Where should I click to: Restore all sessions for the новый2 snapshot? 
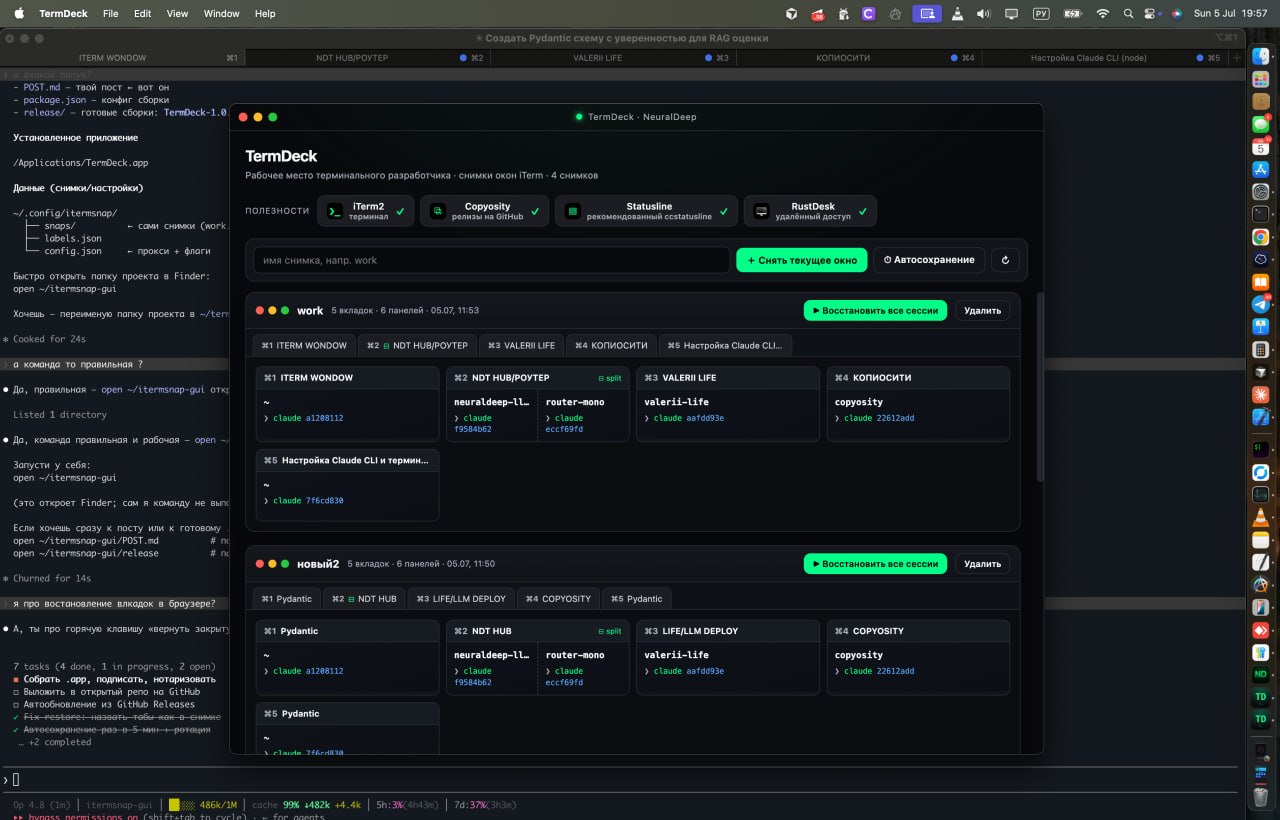coord(875,563)
